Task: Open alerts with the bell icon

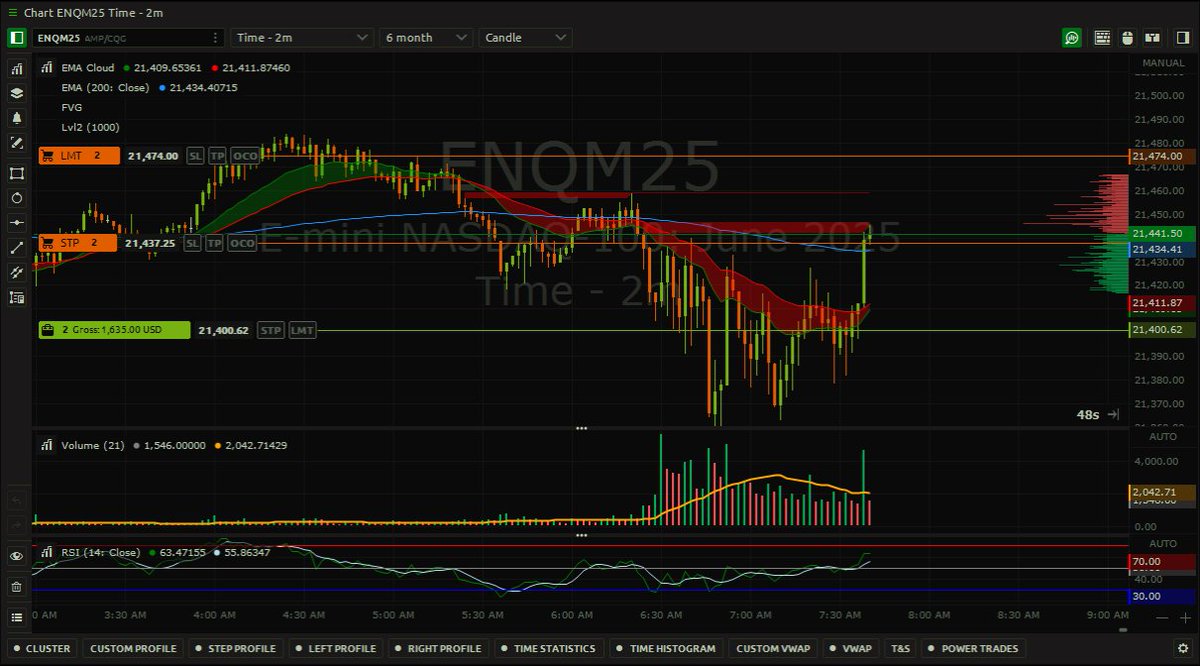Action: click(x=16, y=118)
